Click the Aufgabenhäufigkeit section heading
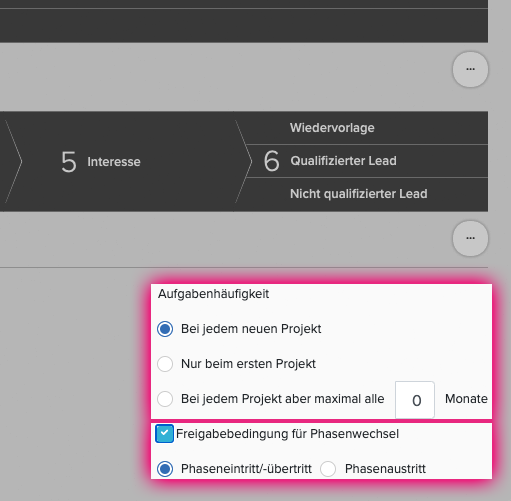 coord(213,294)
